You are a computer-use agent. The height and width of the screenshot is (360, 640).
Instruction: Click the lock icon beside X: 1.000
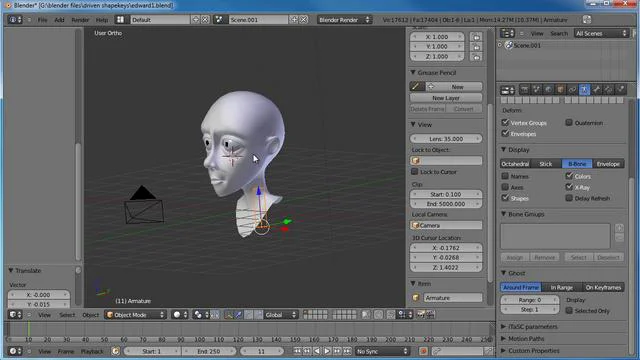(x=476, y=37)
